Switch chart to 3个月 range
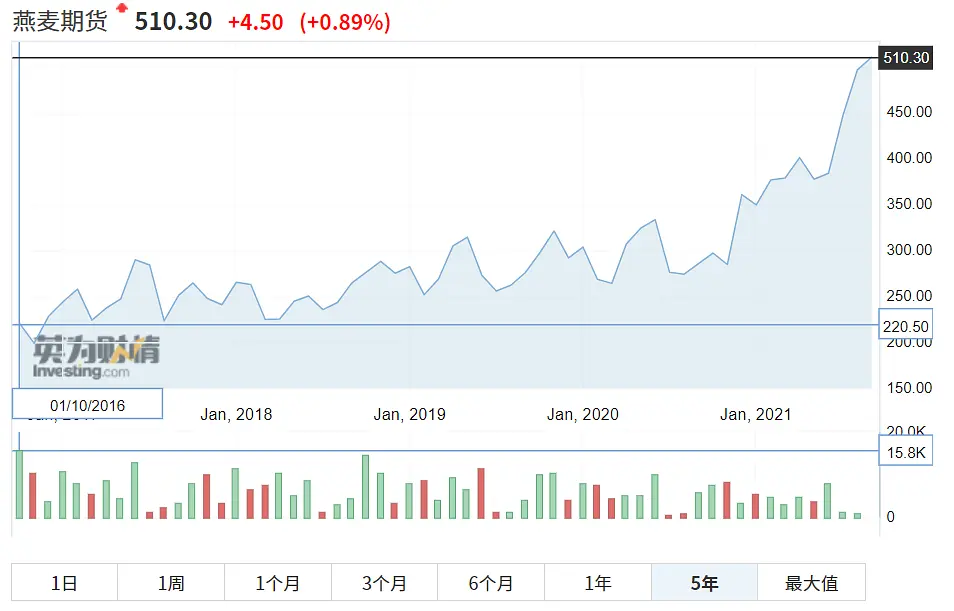Viewport: 954px width, 611px height. (x=385, y=583)
